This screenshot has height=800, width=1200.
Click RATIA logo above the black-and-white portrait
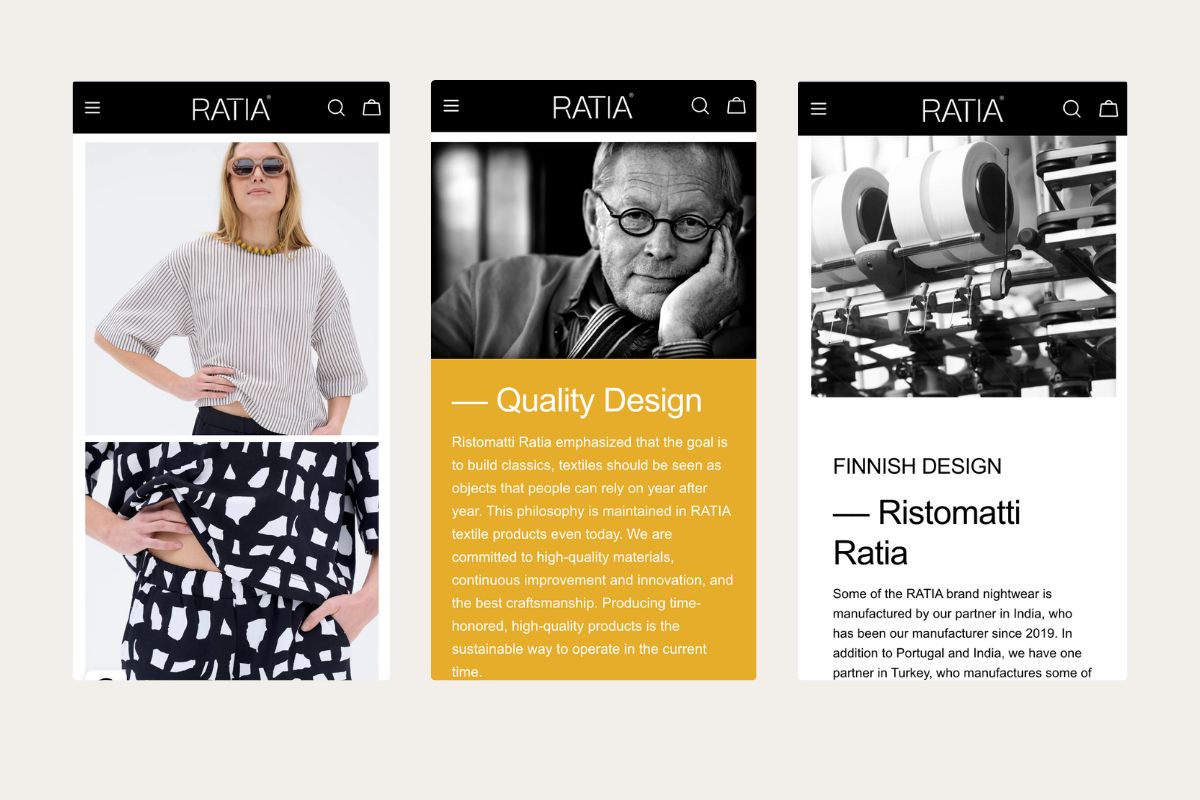click(x=593, y=106)
